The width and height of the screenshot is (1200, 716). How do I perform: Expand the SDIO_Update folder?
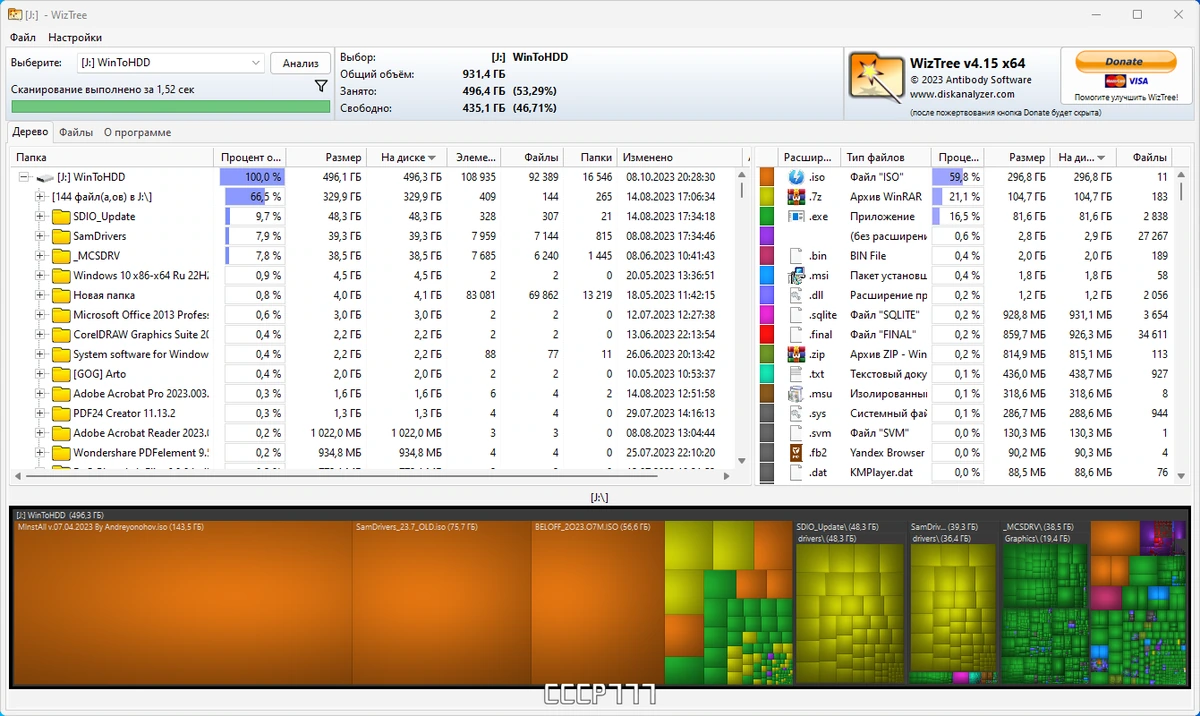(x=41, y=216)
